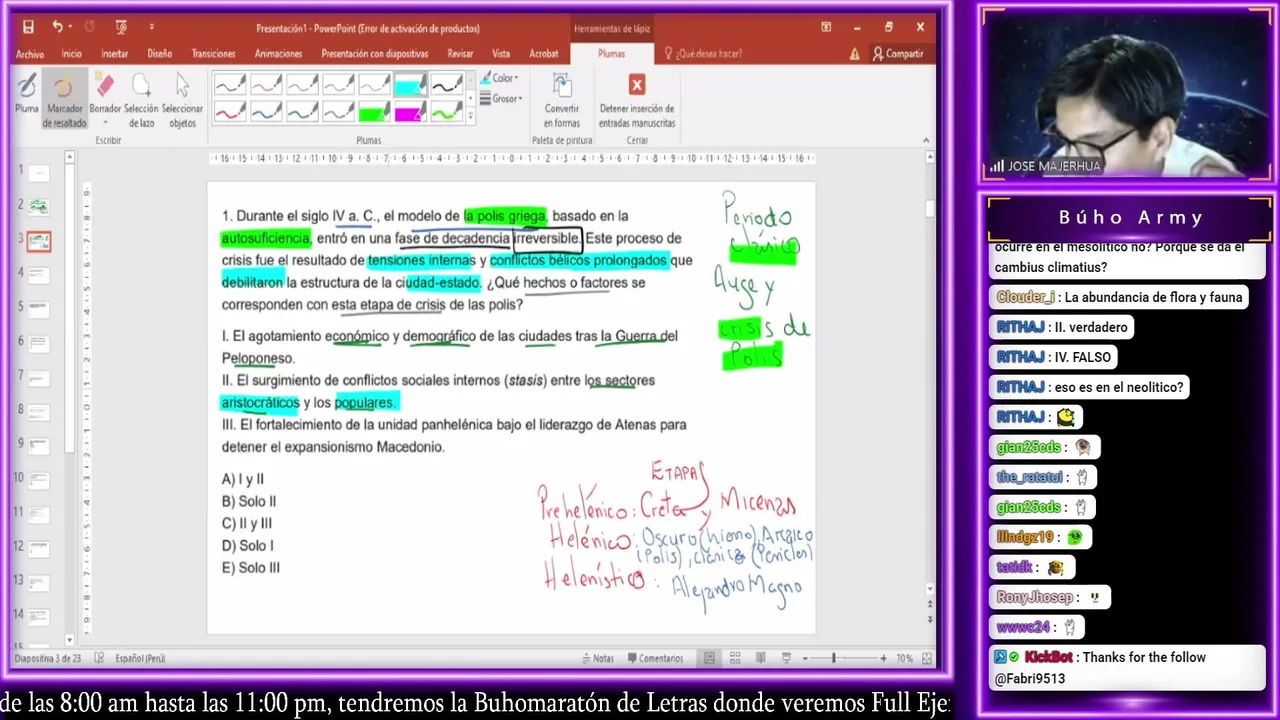1280x720 pixels.
Task: Open the Archivo menu
Action: click(30, 54)
